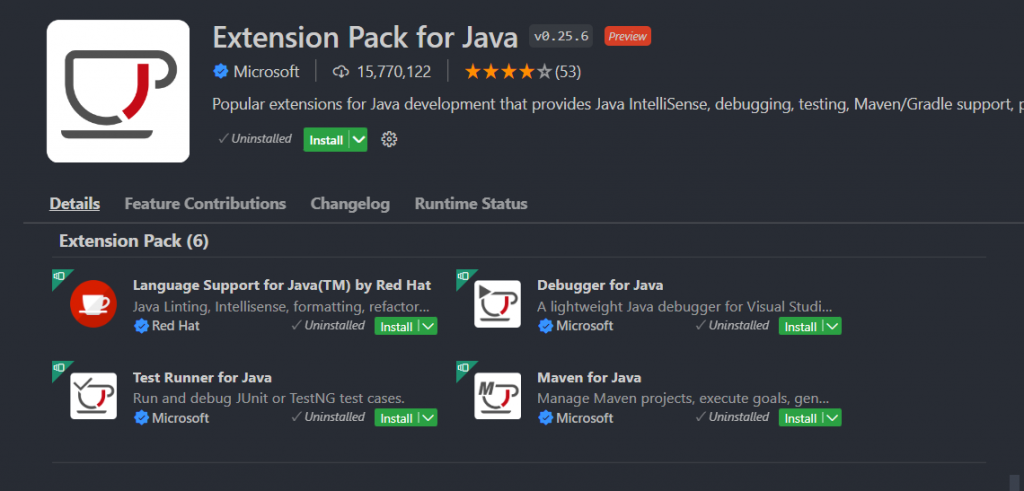
Task: Click the Manage Maven projects description text
Action: coord(683,398)
